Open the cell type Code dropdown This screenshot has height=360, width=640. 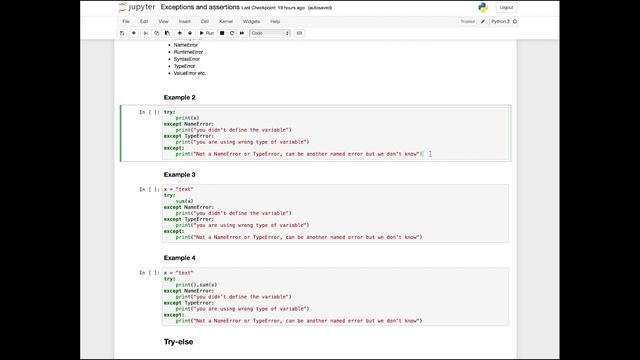click(x=270, y=33)
